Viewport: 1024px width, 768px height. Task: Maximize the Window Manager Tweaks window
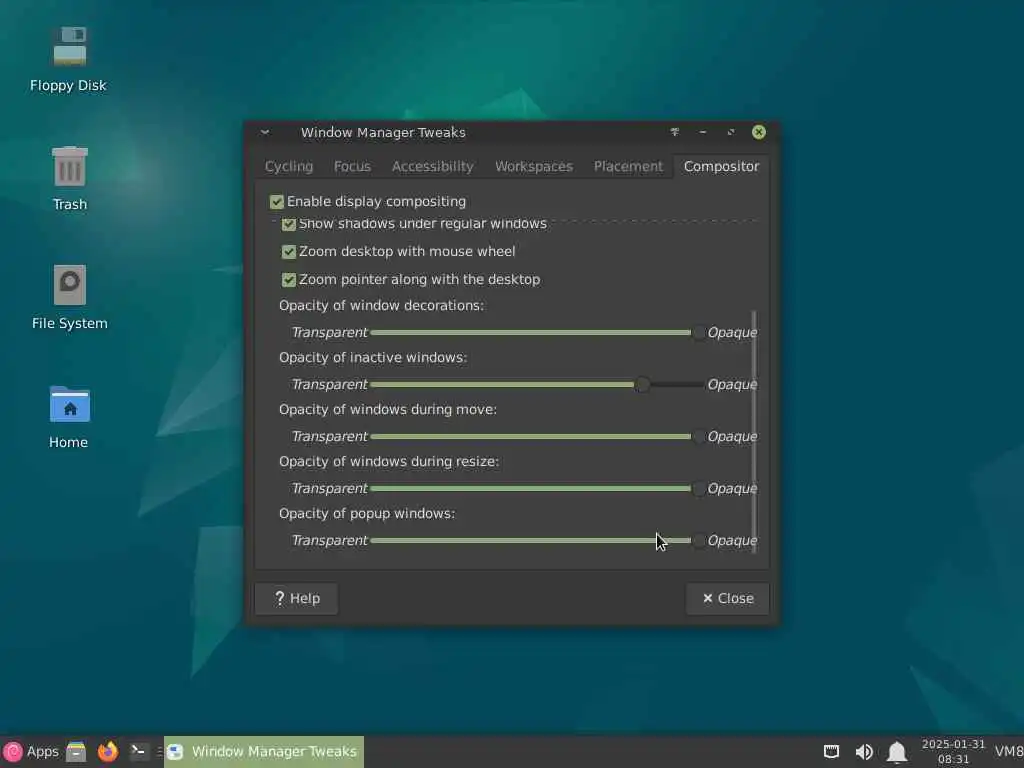coord(731,132)
